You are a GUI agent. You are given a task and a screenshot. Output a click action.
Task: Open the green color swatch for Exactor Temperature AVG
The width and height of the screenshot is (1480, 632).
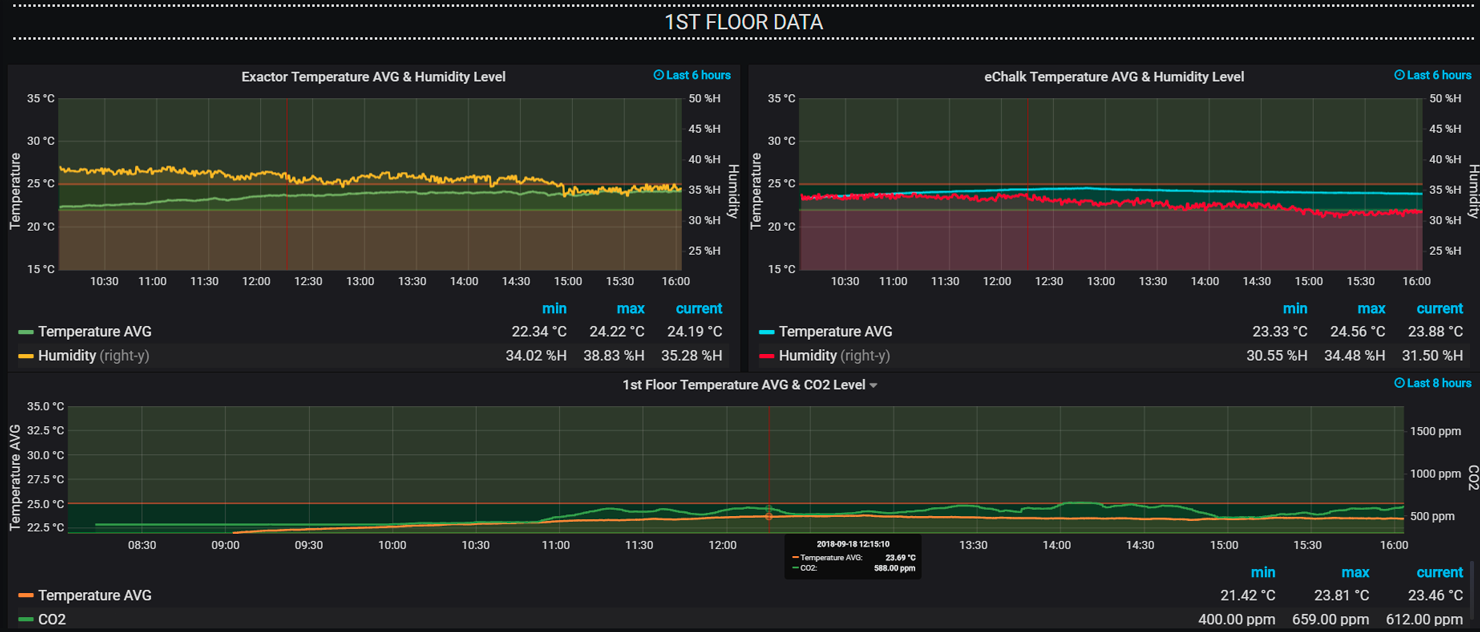26,332
